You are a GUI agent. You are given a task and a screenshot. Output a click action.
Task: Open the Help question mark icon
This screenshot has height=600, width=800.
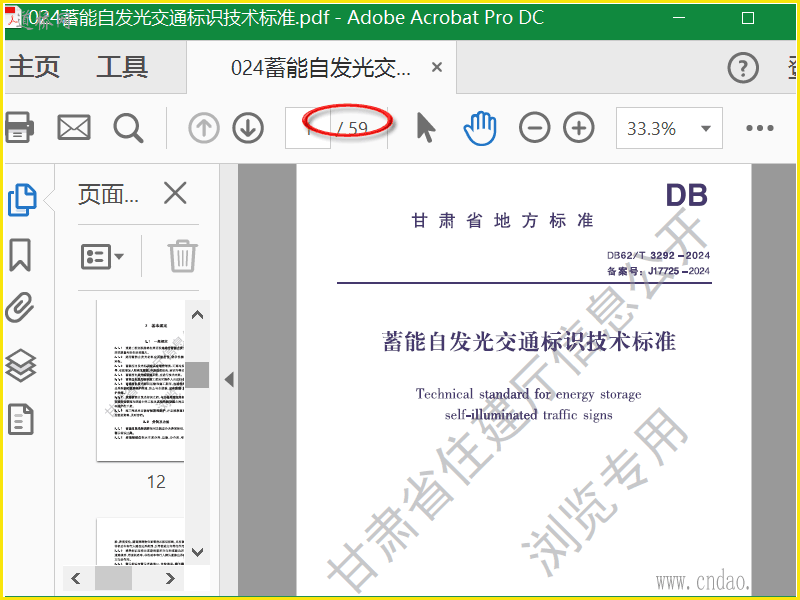(743, 67)
